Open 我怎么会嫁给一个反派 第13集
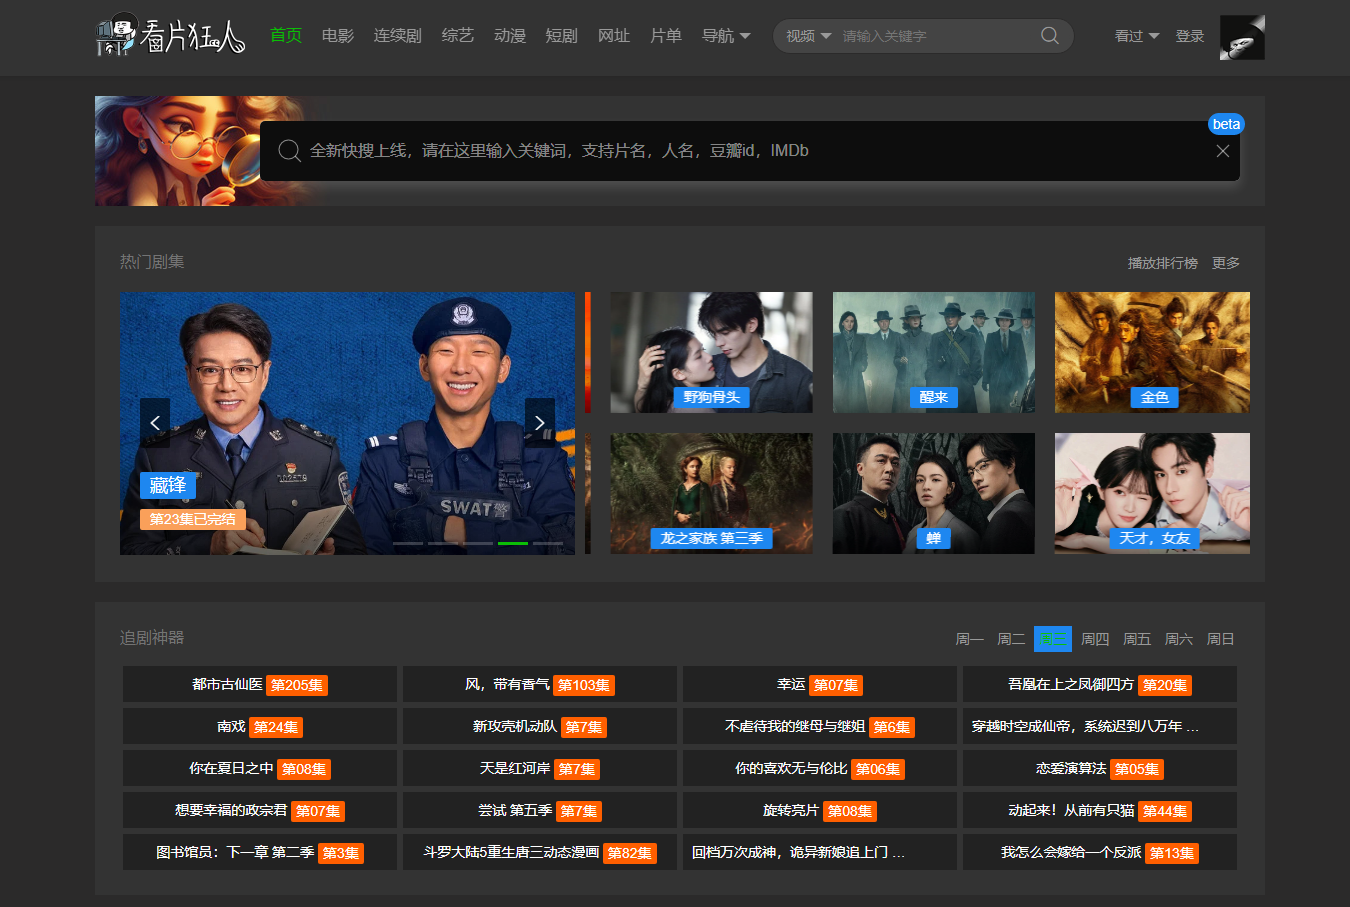 [1100, 853]
